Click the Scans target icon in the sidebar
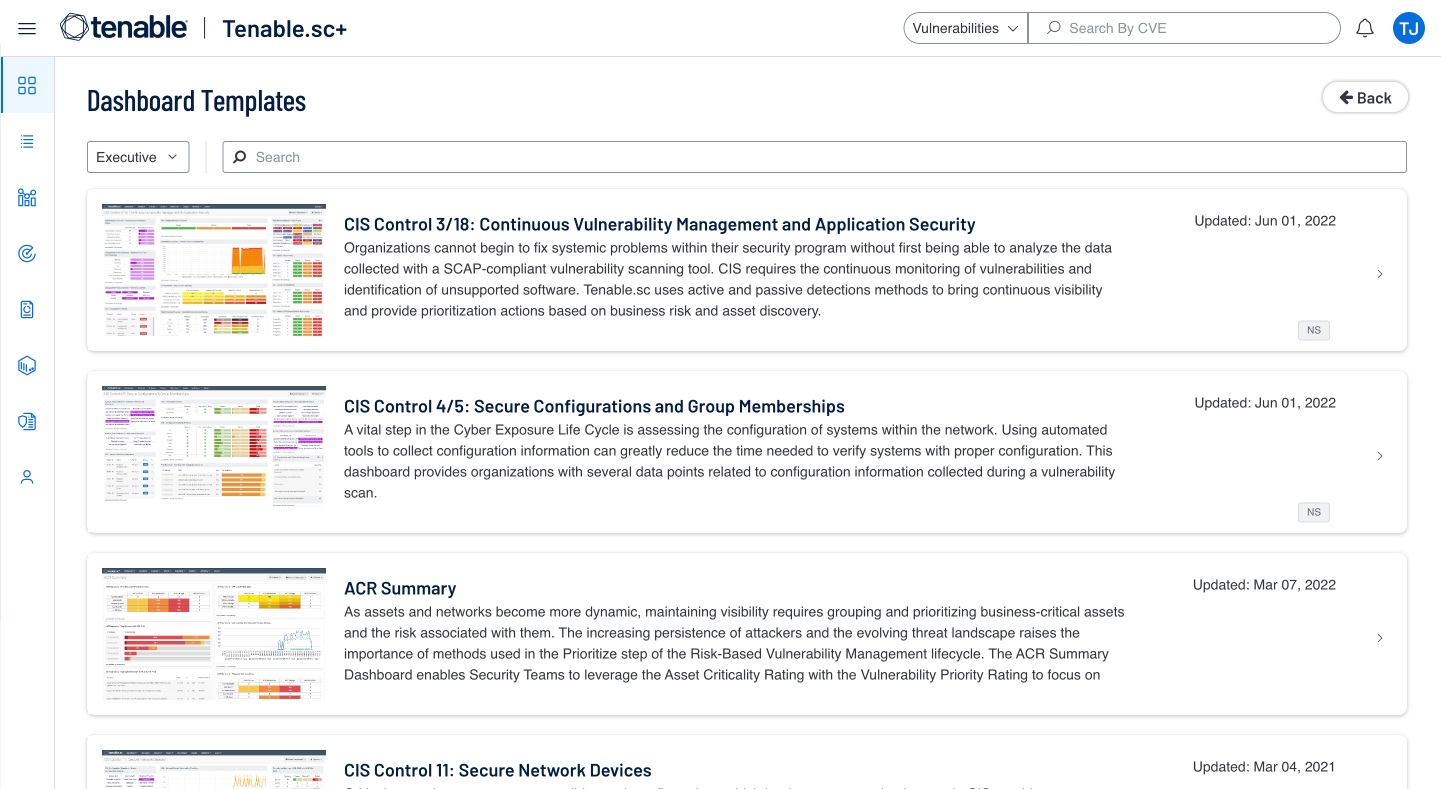Viewport: 1441px width, 789px height. pos(27,253)
